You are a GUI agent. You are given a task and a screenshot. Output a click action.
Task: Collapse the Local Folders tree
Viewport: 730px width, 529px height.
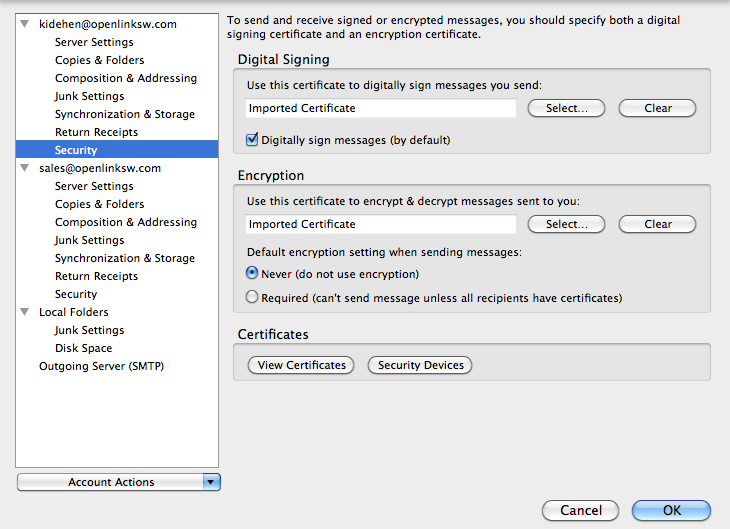coord(25,312)
